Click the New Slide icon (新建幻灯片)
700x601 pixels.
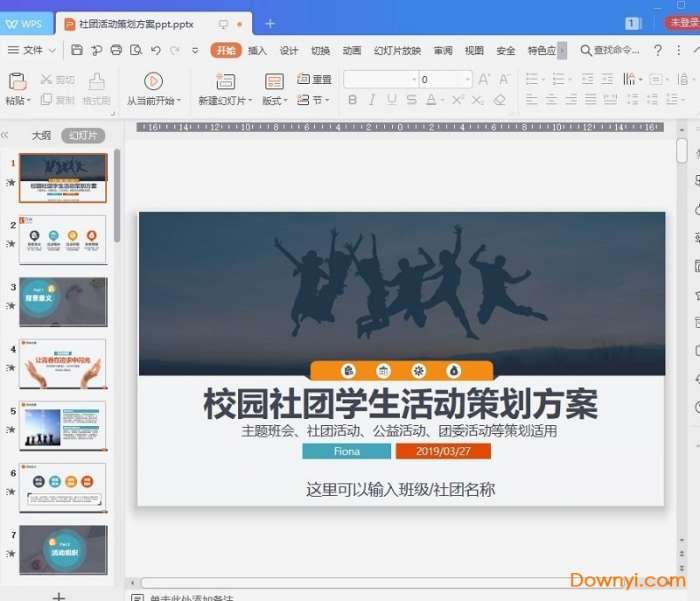tap(225, 81)
